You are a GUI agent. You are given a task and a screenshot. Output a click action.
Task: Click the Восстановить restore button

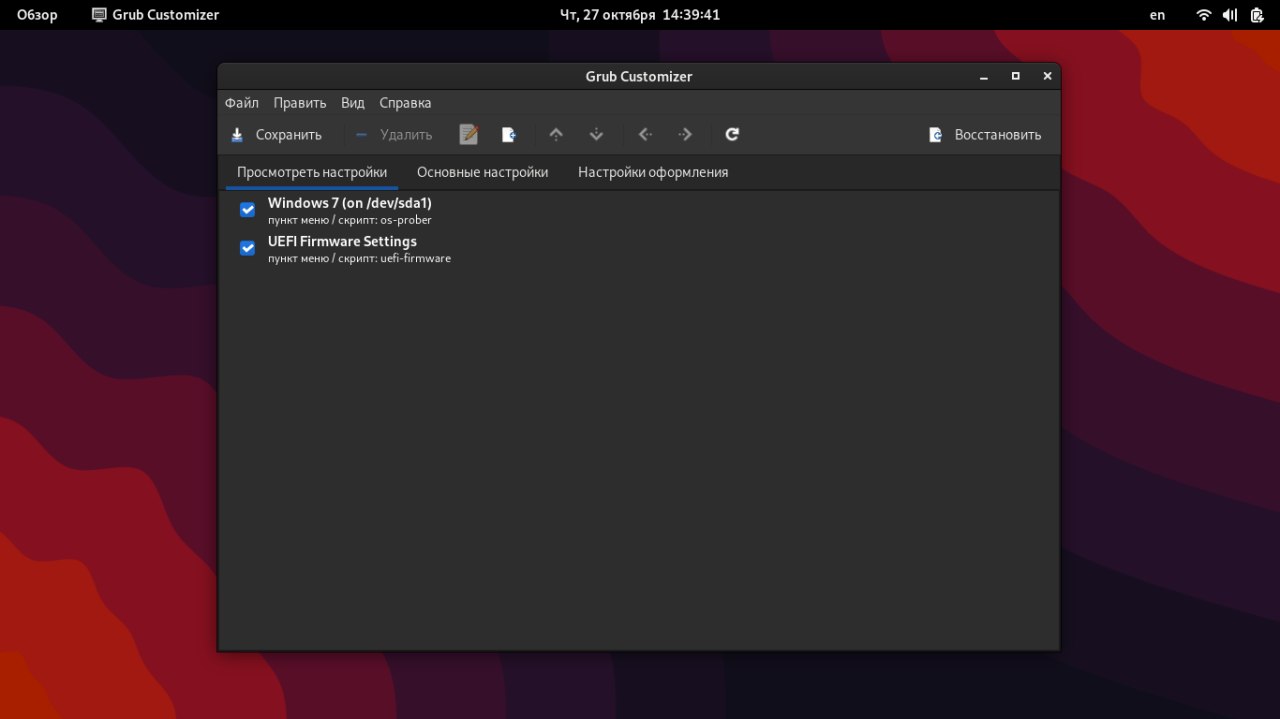pos(986,134)
